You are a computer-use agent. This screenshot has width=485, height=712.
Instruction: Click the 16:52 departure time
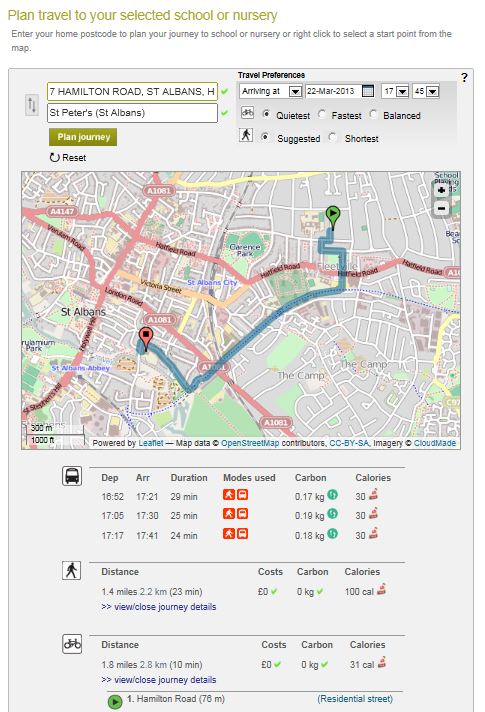113,497
